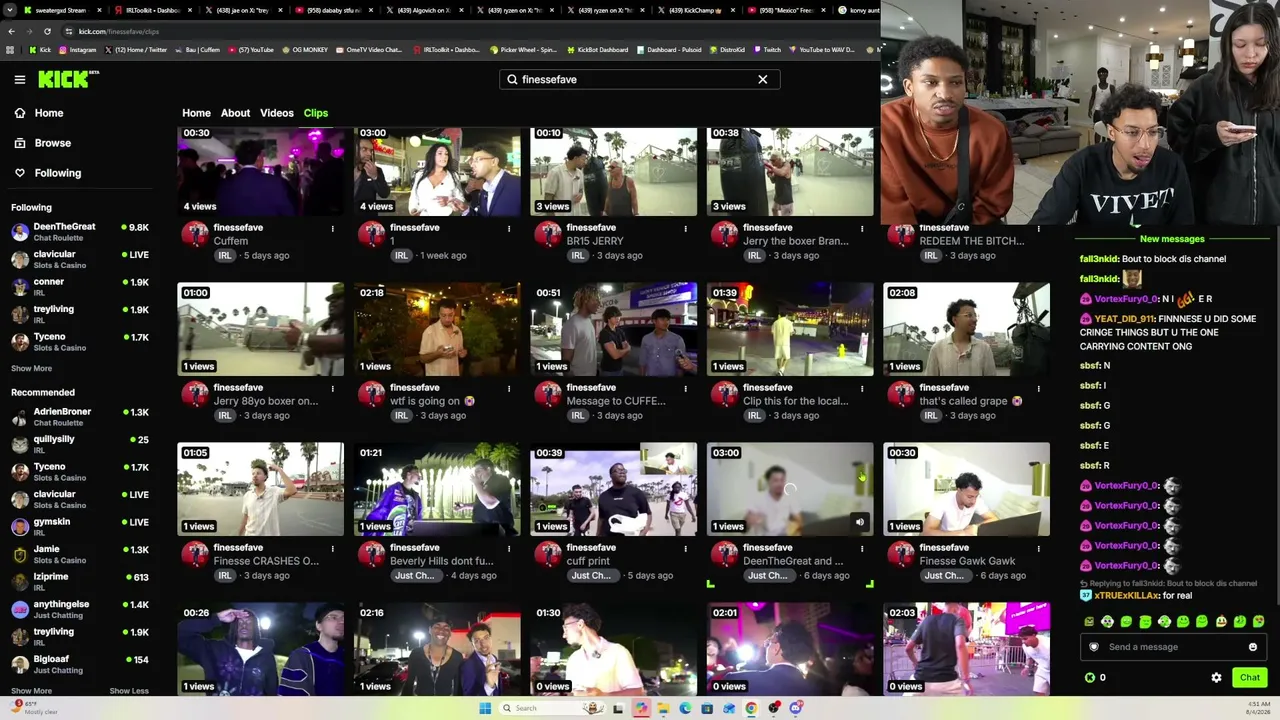Open the Kick sidebar hamburger menu
1280x720 pixels.
tap(19, 79)
